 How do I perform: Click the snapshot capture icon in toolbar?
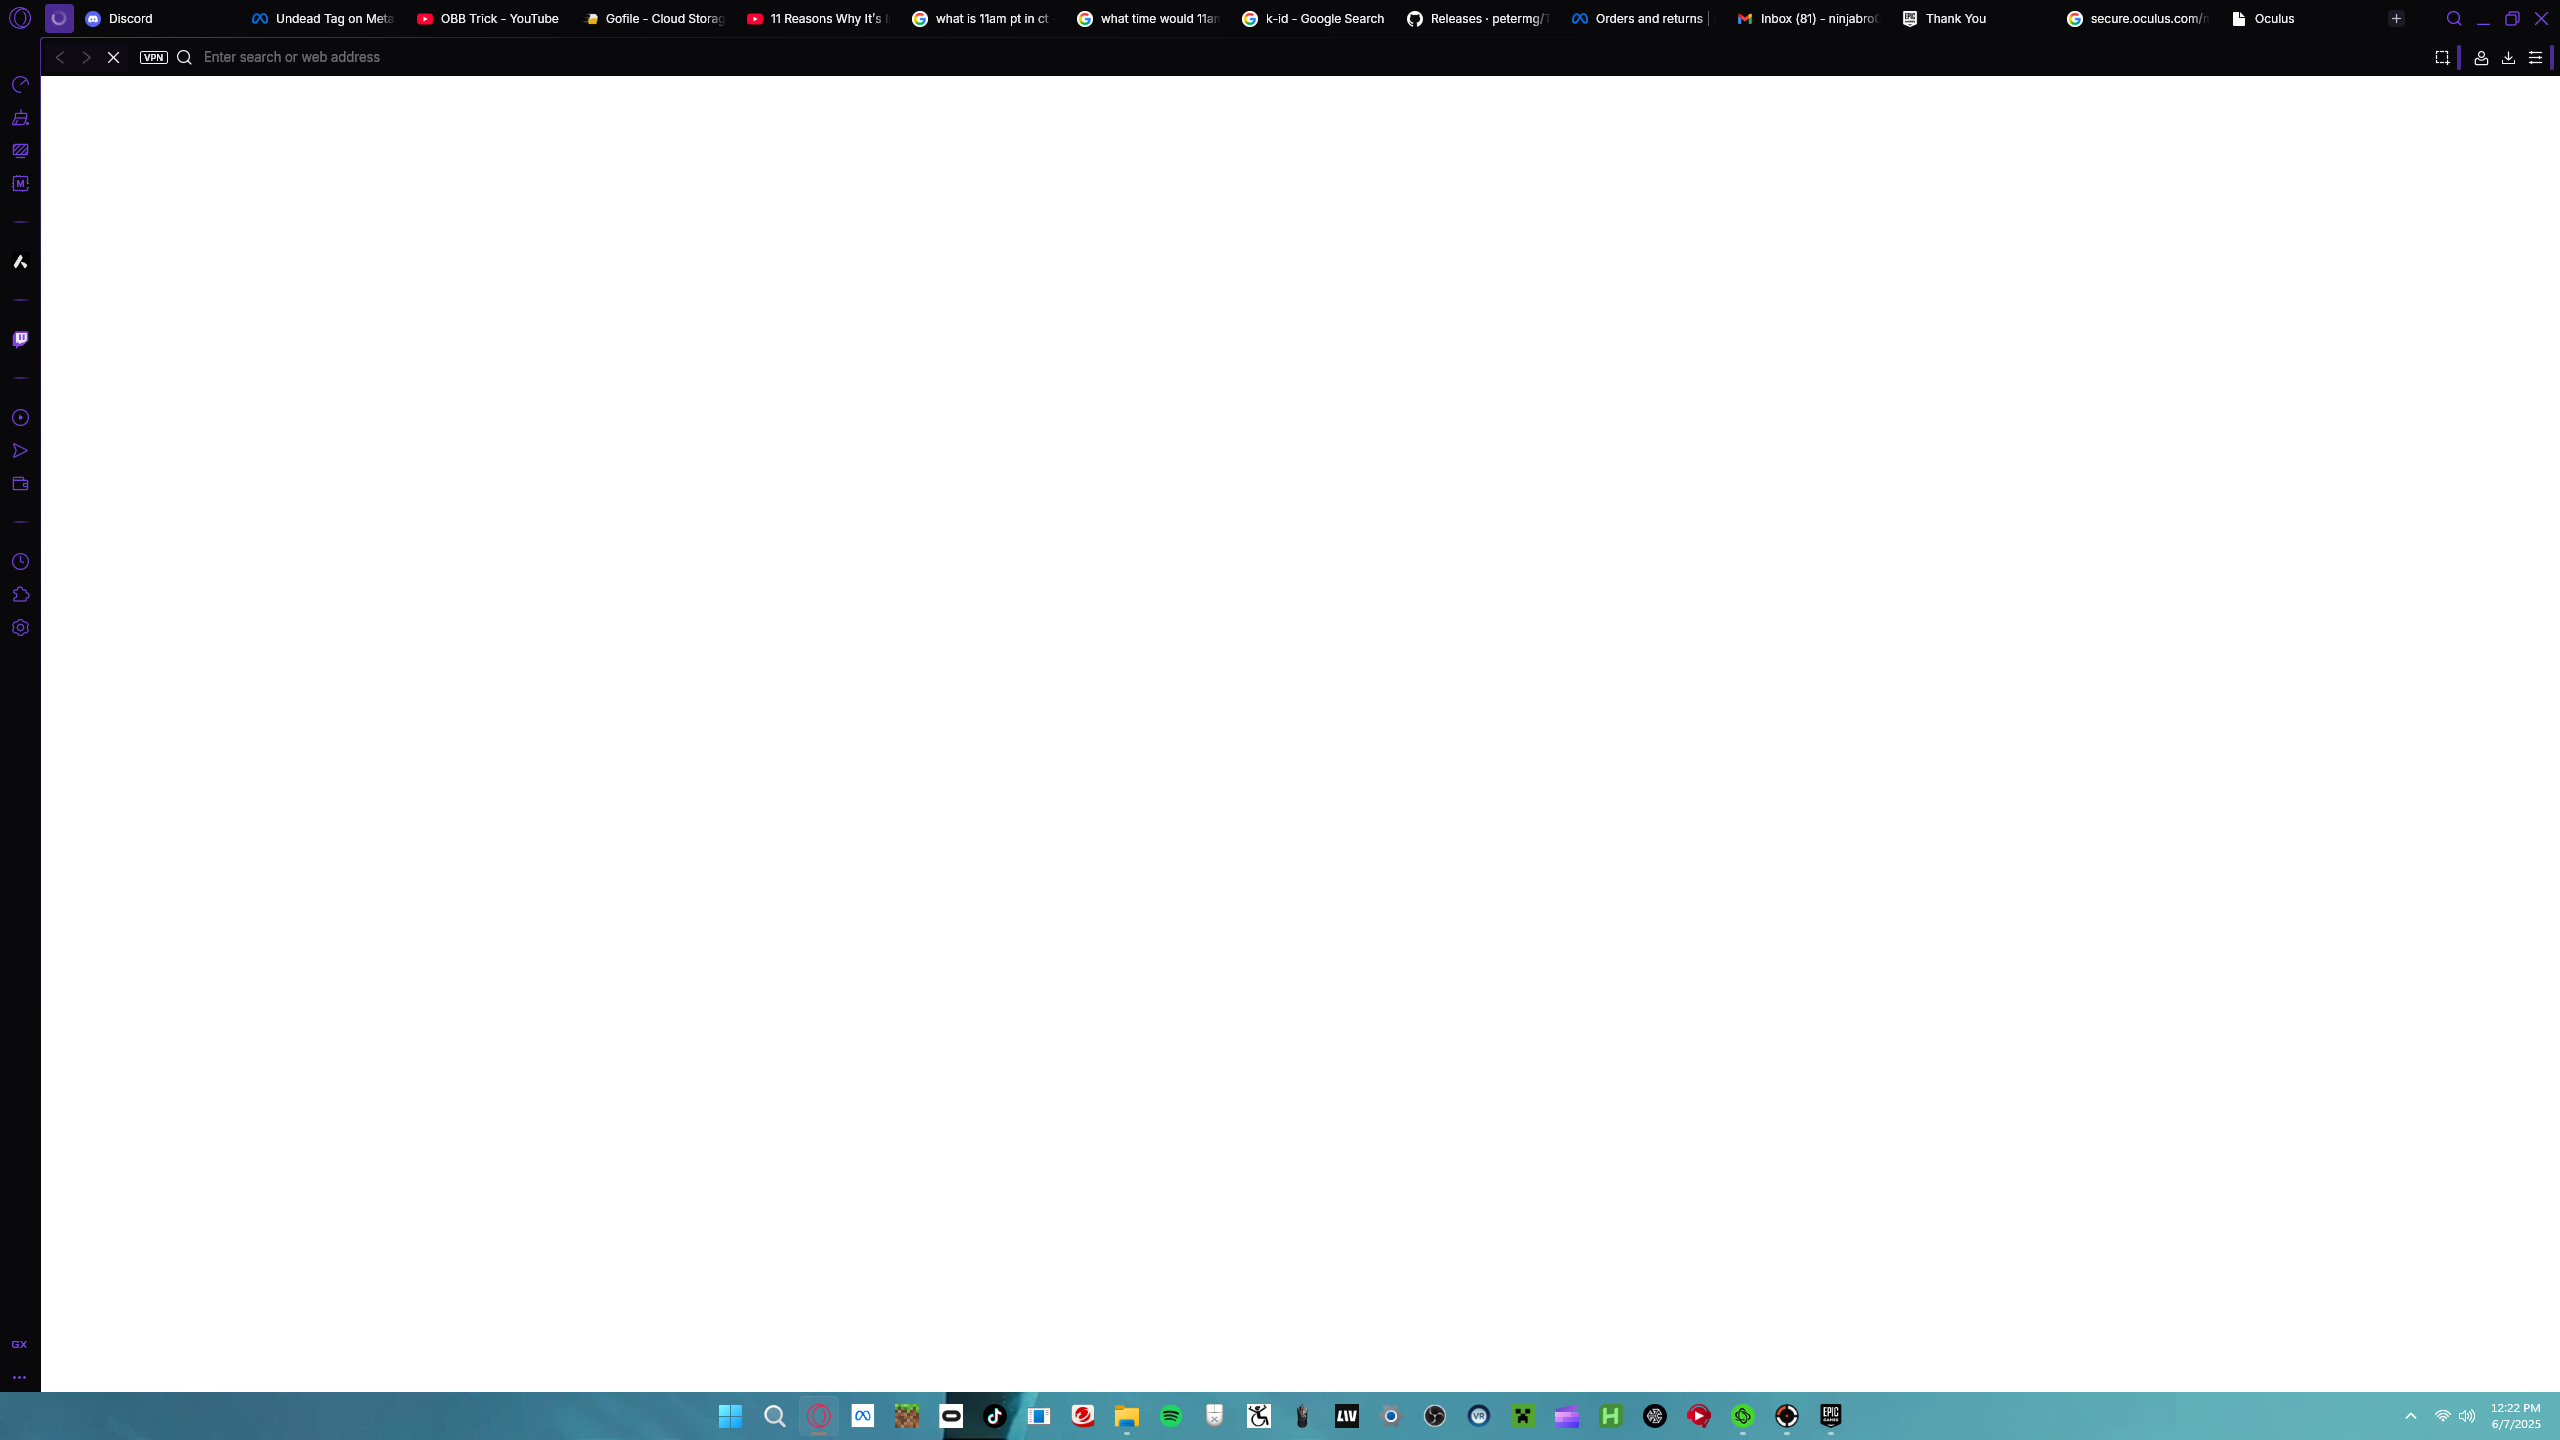pos(2442,58)
